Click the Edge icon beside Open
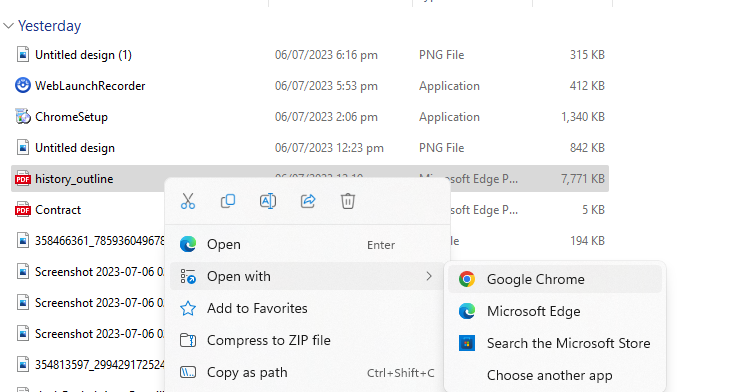Viewport: 730px width, 392px height. 188,244
